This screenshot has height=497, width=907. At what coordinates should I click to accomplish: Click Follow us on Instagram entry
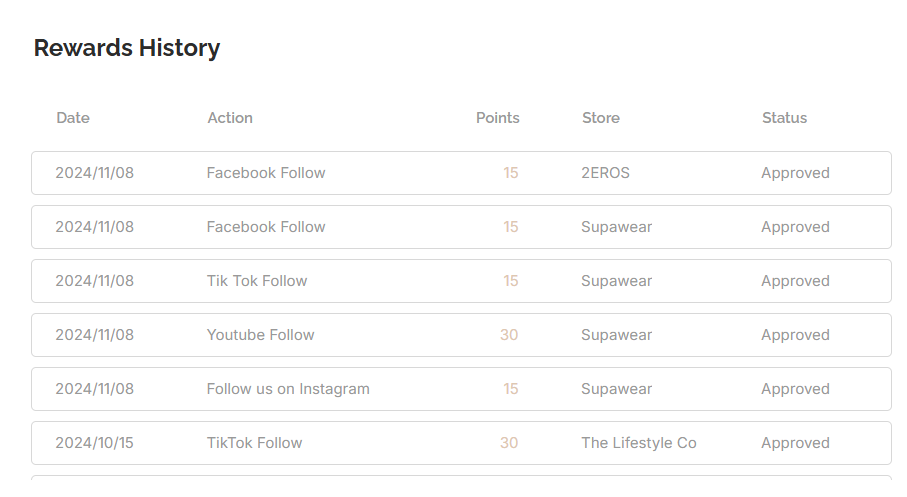tap(288, 389)
